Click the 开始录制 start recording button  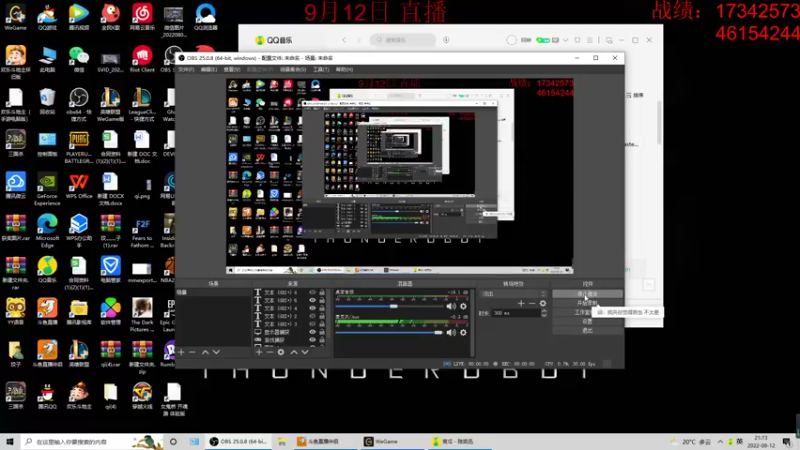coord(587,303)
